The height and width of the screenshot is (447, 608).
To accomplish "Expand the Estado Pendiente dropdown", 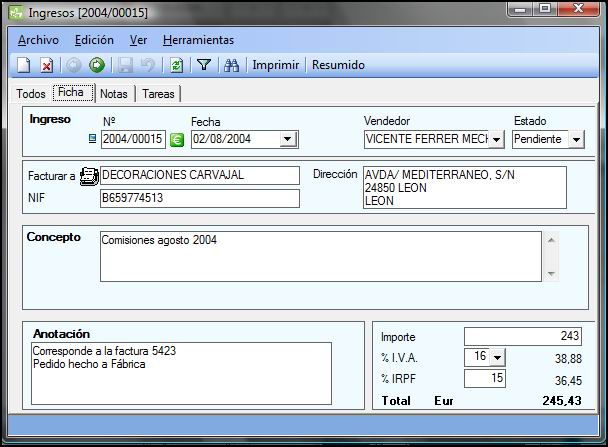I will (x=577, y=139).
